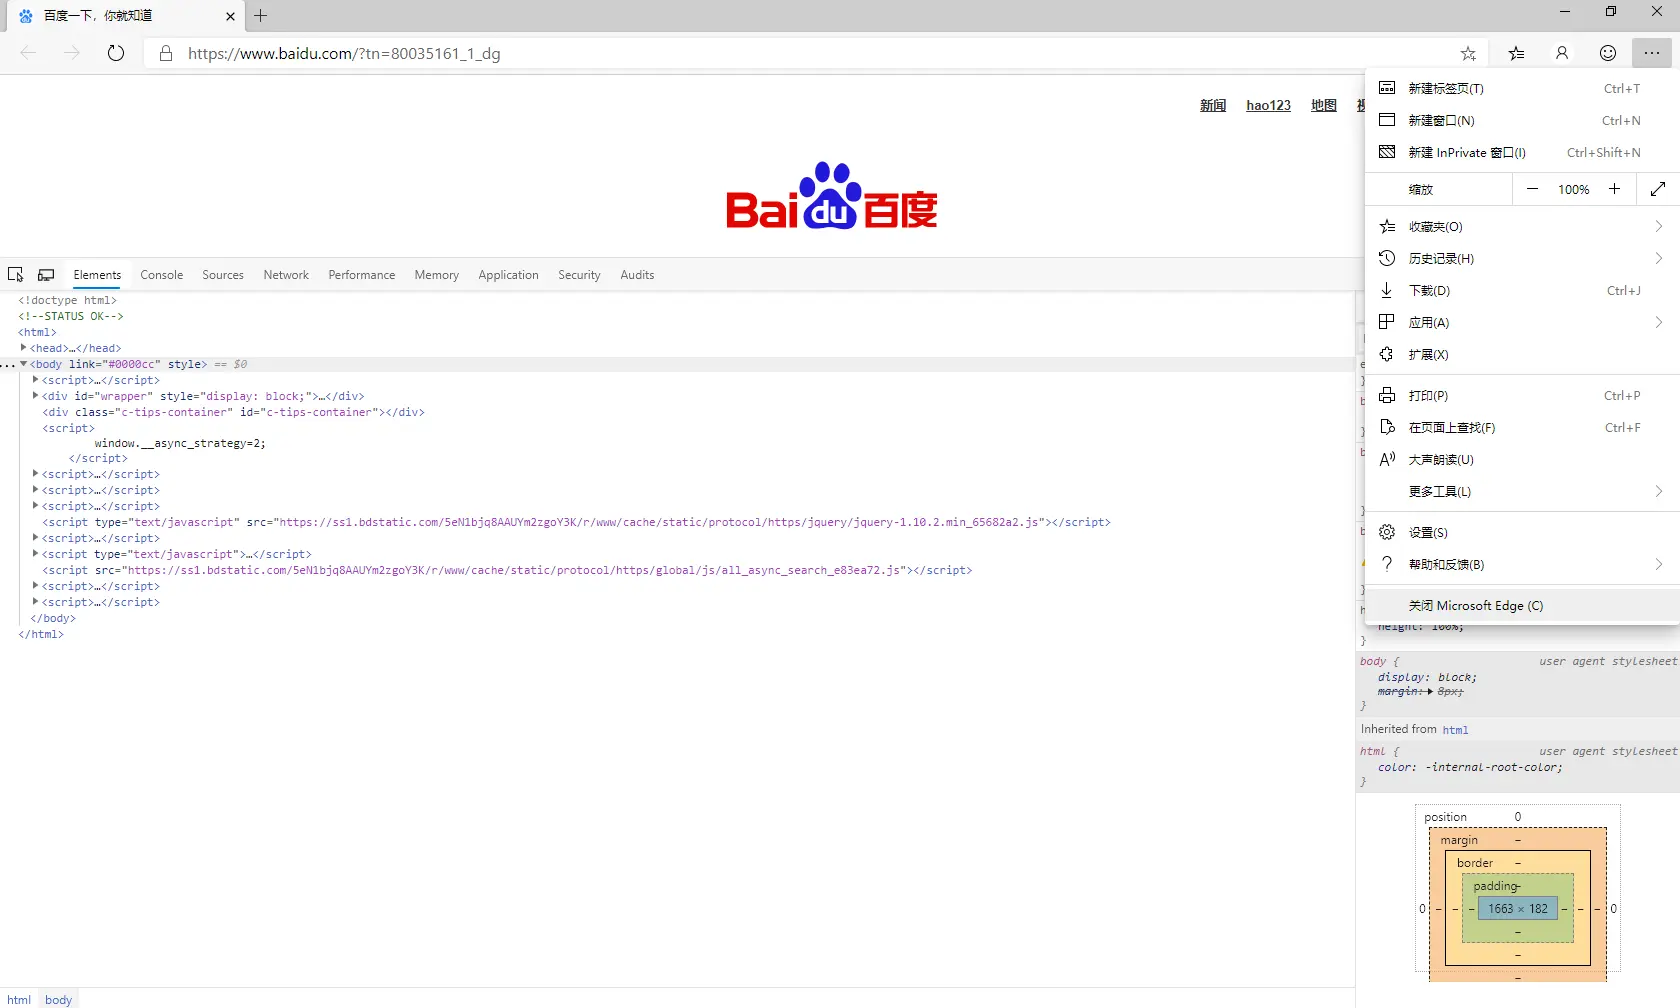Open the Audits tab
Screen dimensions: 1680x1008
pos(637,275)
